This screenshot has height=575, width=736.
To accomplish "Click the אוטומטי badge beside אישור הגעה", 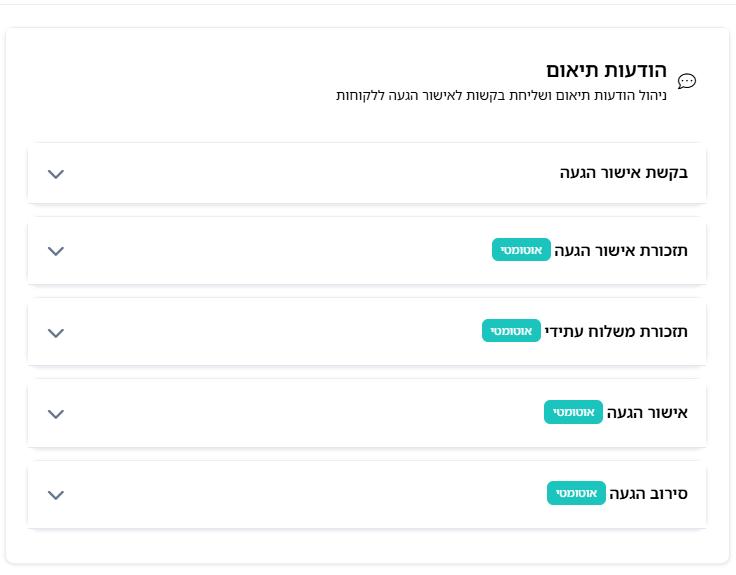I will pos(573,412).
